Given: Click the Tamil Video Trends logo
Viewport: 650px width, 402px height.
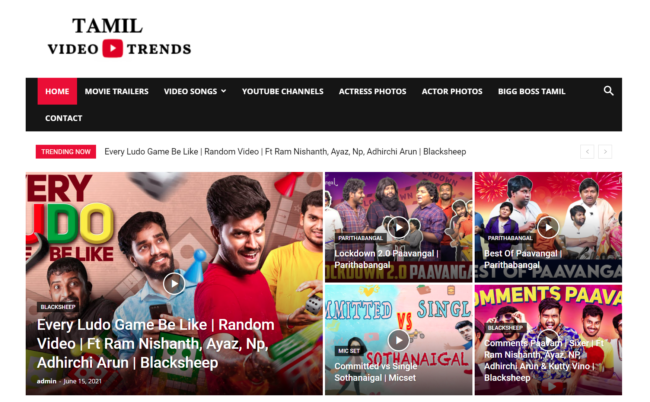Looking at the screenshot, I should (x=119, y=37).
